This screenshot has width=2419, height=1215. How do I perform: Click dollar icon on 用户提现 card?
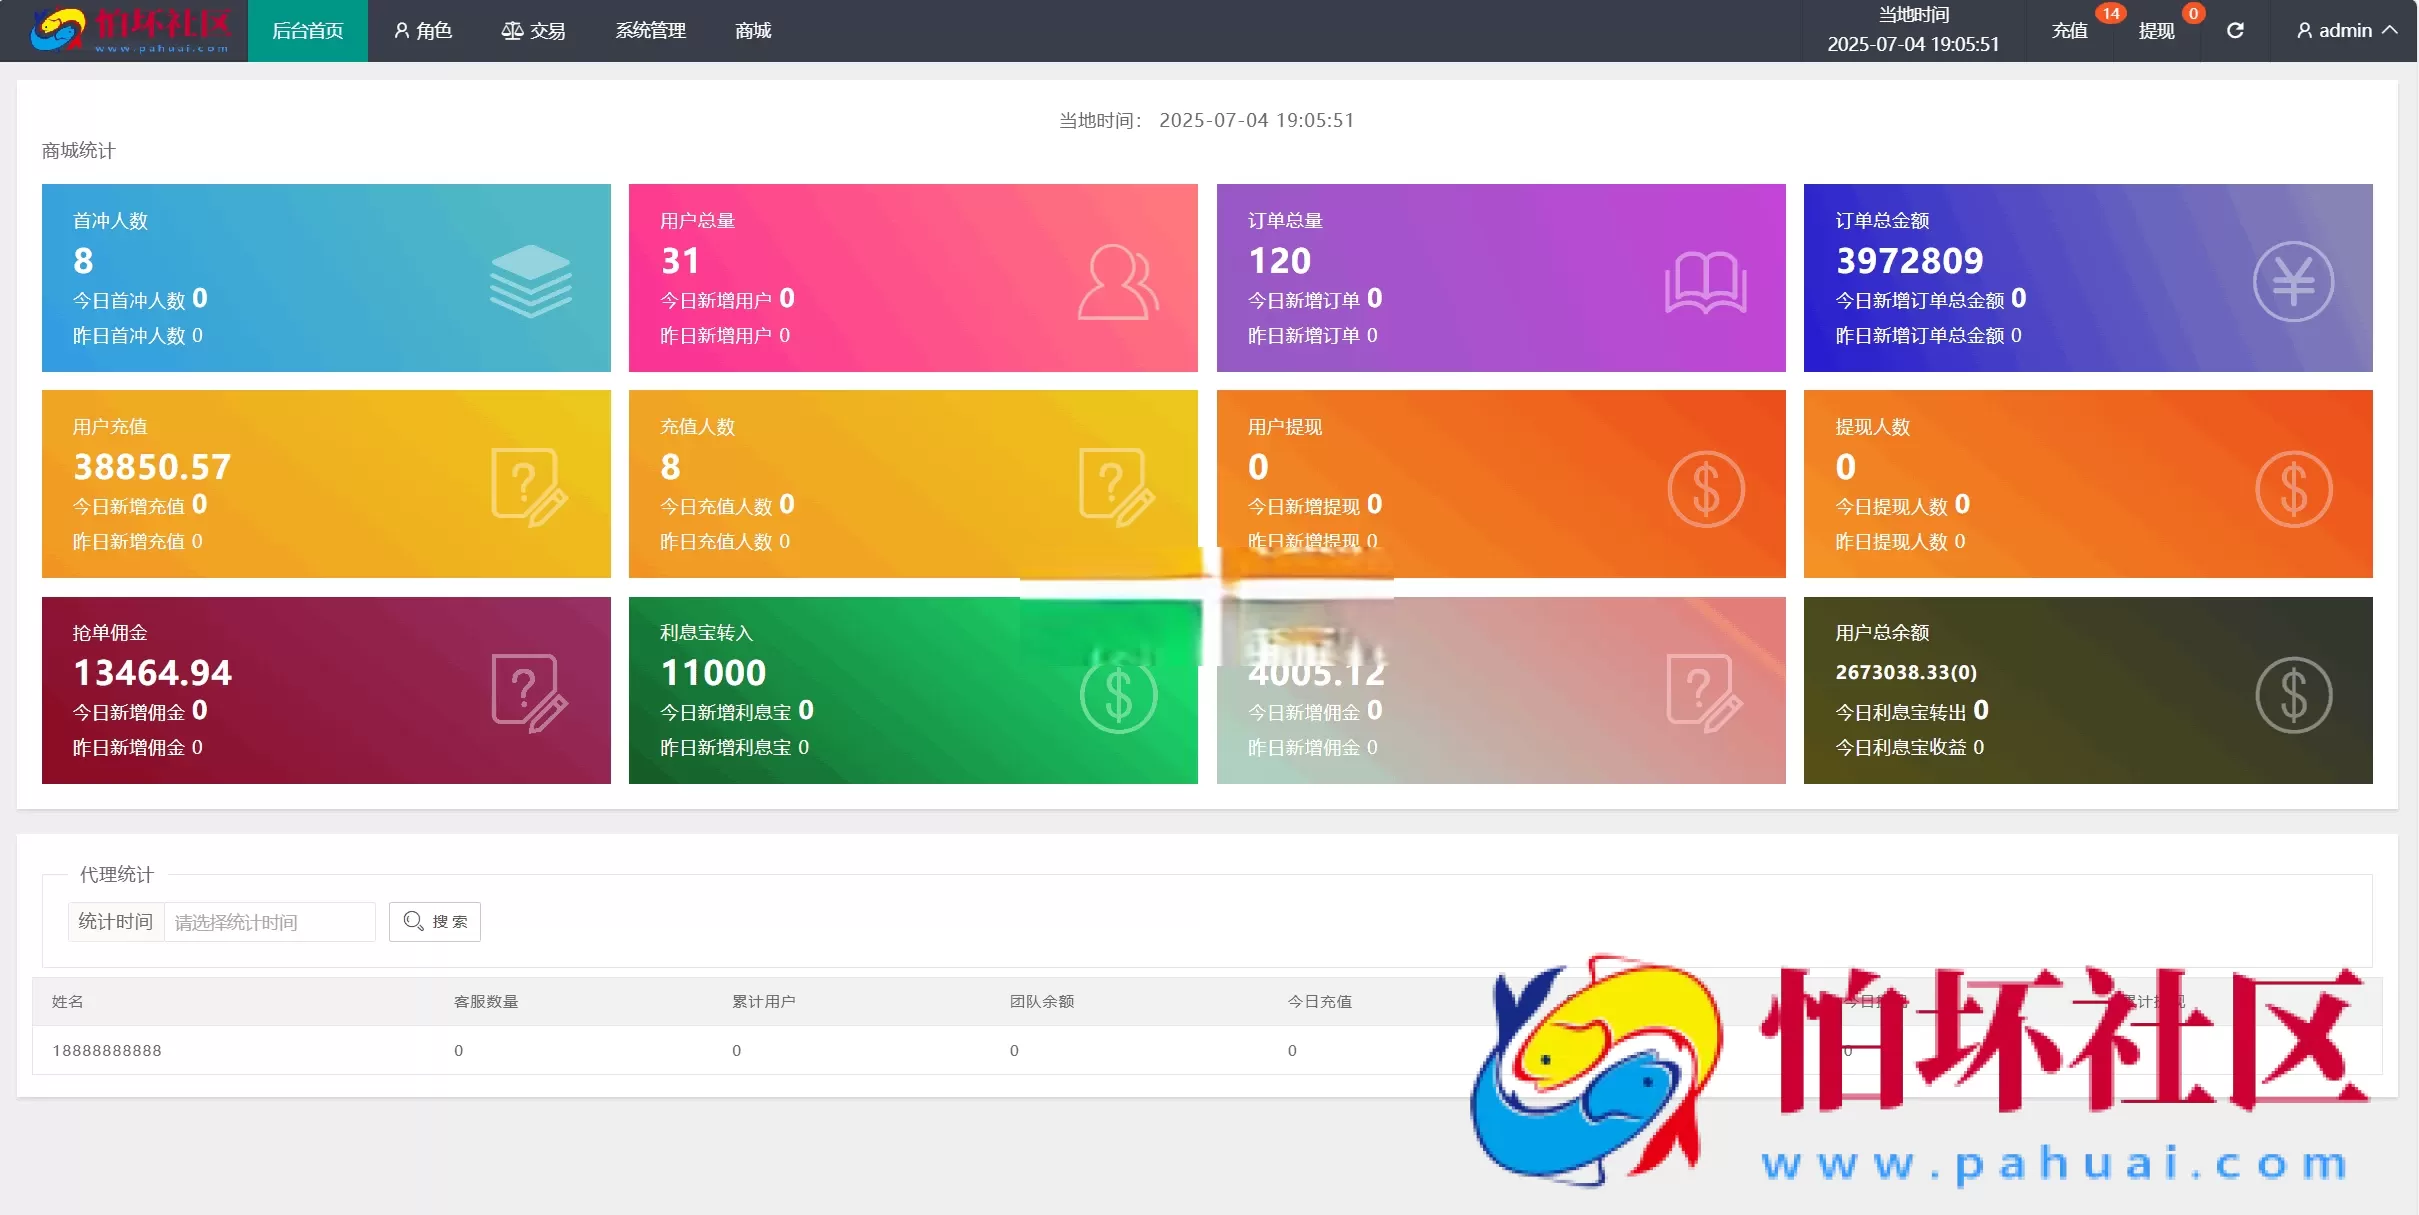(x=1705, y=489)
